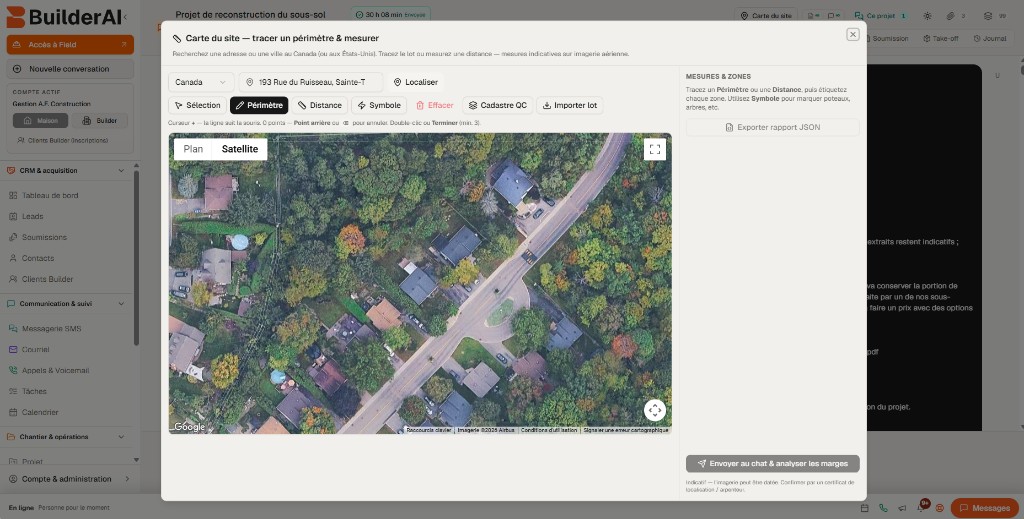The height and width of the screenshot is (519, 1024).
Task: Click the address search field
Action: 311,82
